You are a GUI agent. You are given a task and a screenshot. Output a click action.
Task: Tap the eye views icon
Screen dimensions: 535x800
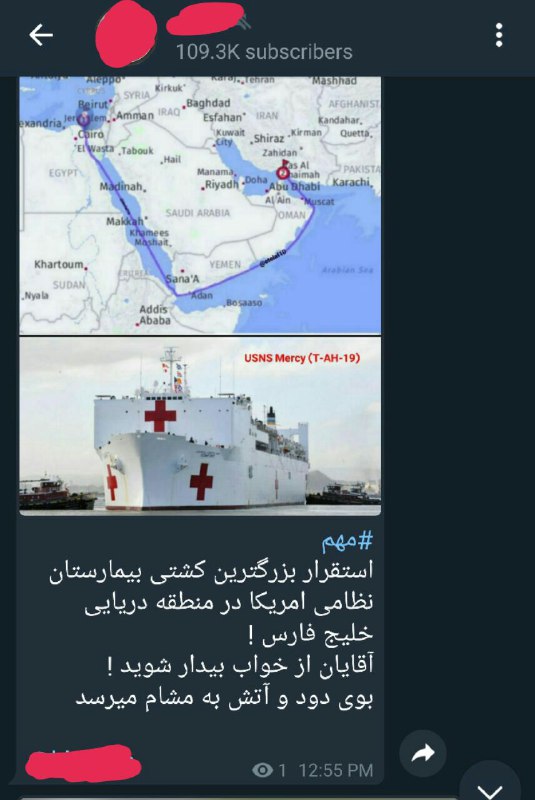point(262,770)
